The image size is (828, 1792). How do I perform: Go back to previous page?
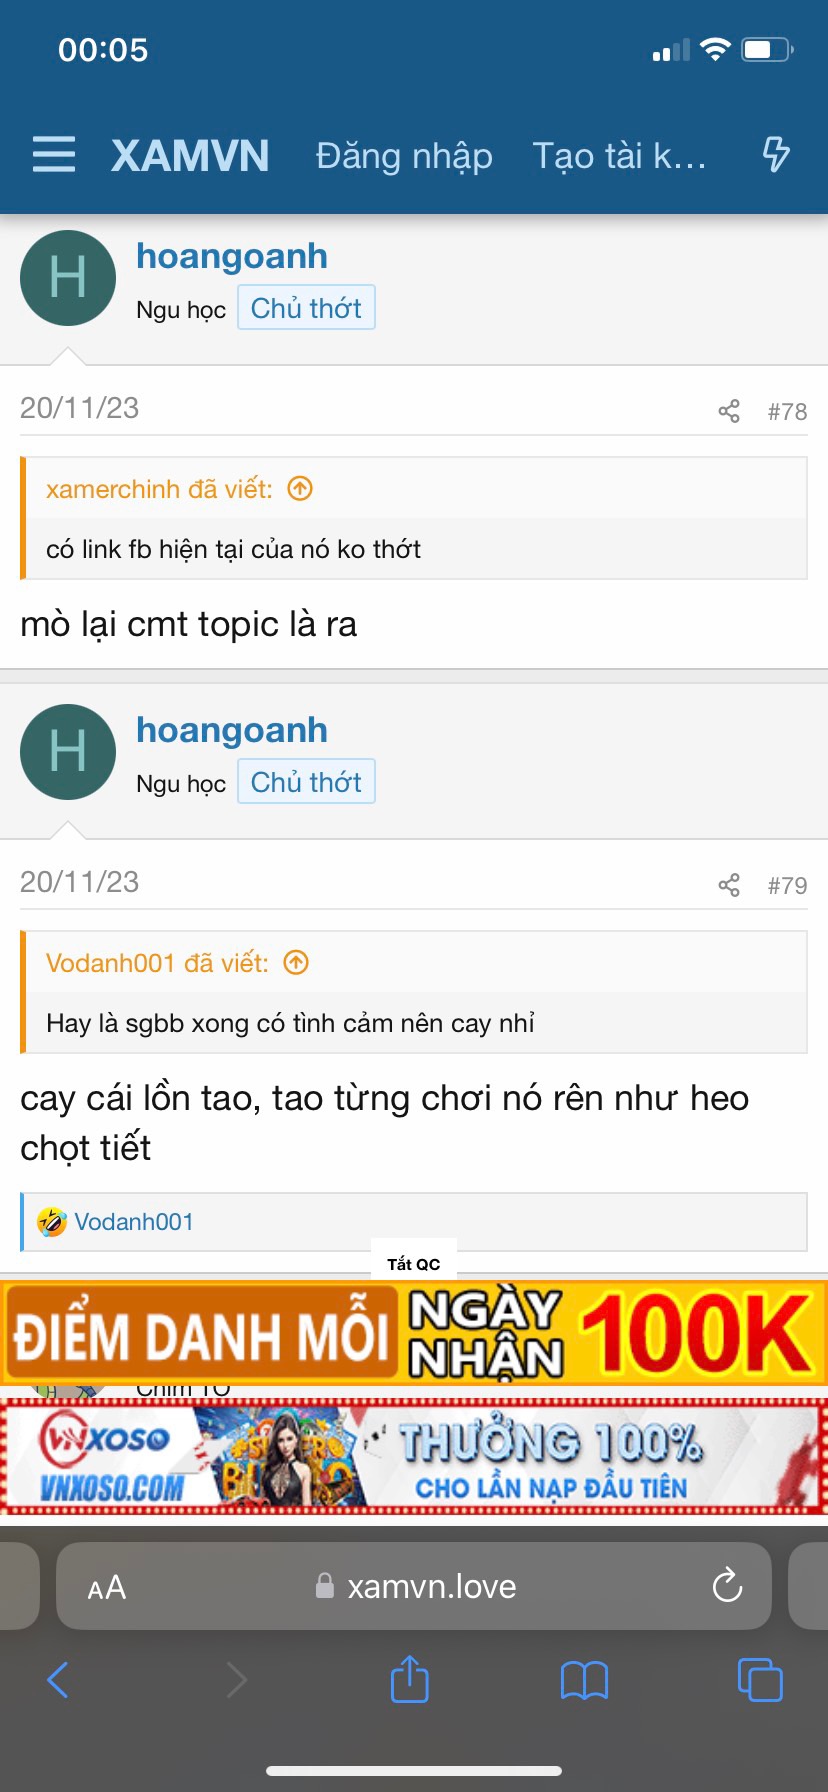[58, 1680]
